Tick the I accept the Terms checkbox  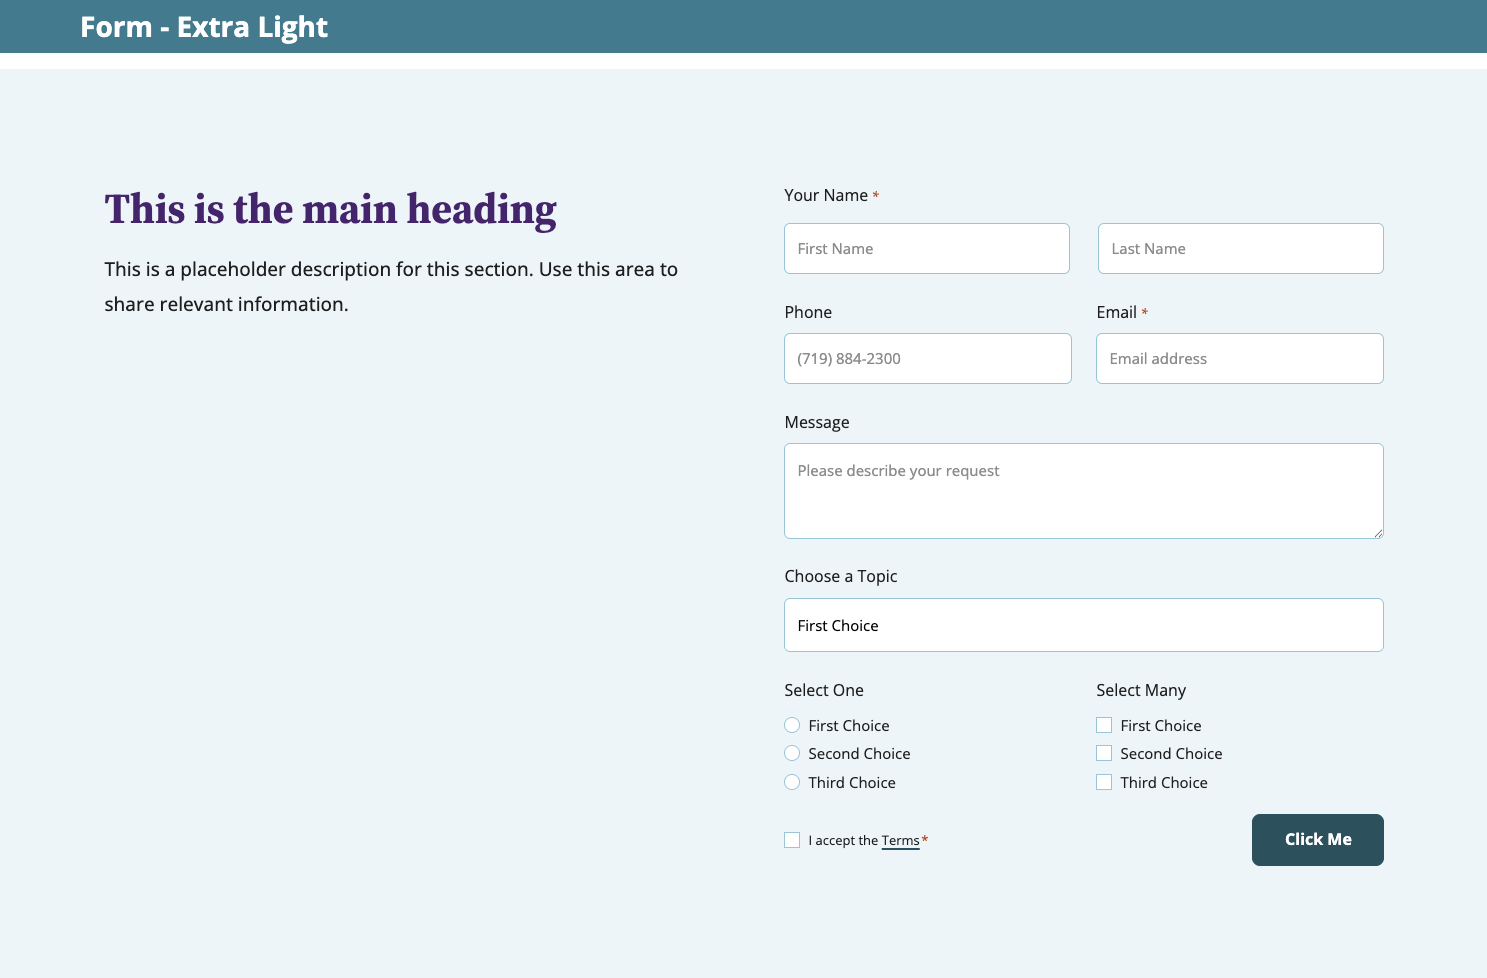pos(792,840)
